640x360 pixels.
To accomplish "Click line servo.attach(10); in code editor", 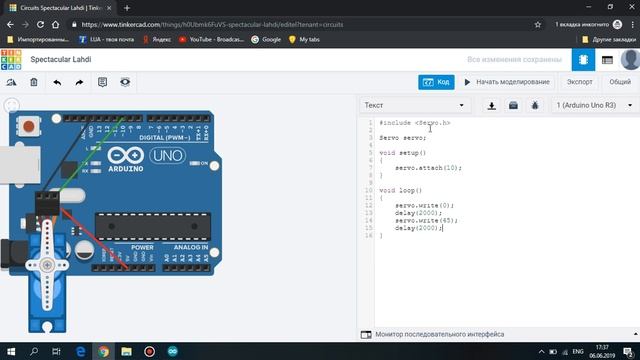I will click(x=428, y=168).
